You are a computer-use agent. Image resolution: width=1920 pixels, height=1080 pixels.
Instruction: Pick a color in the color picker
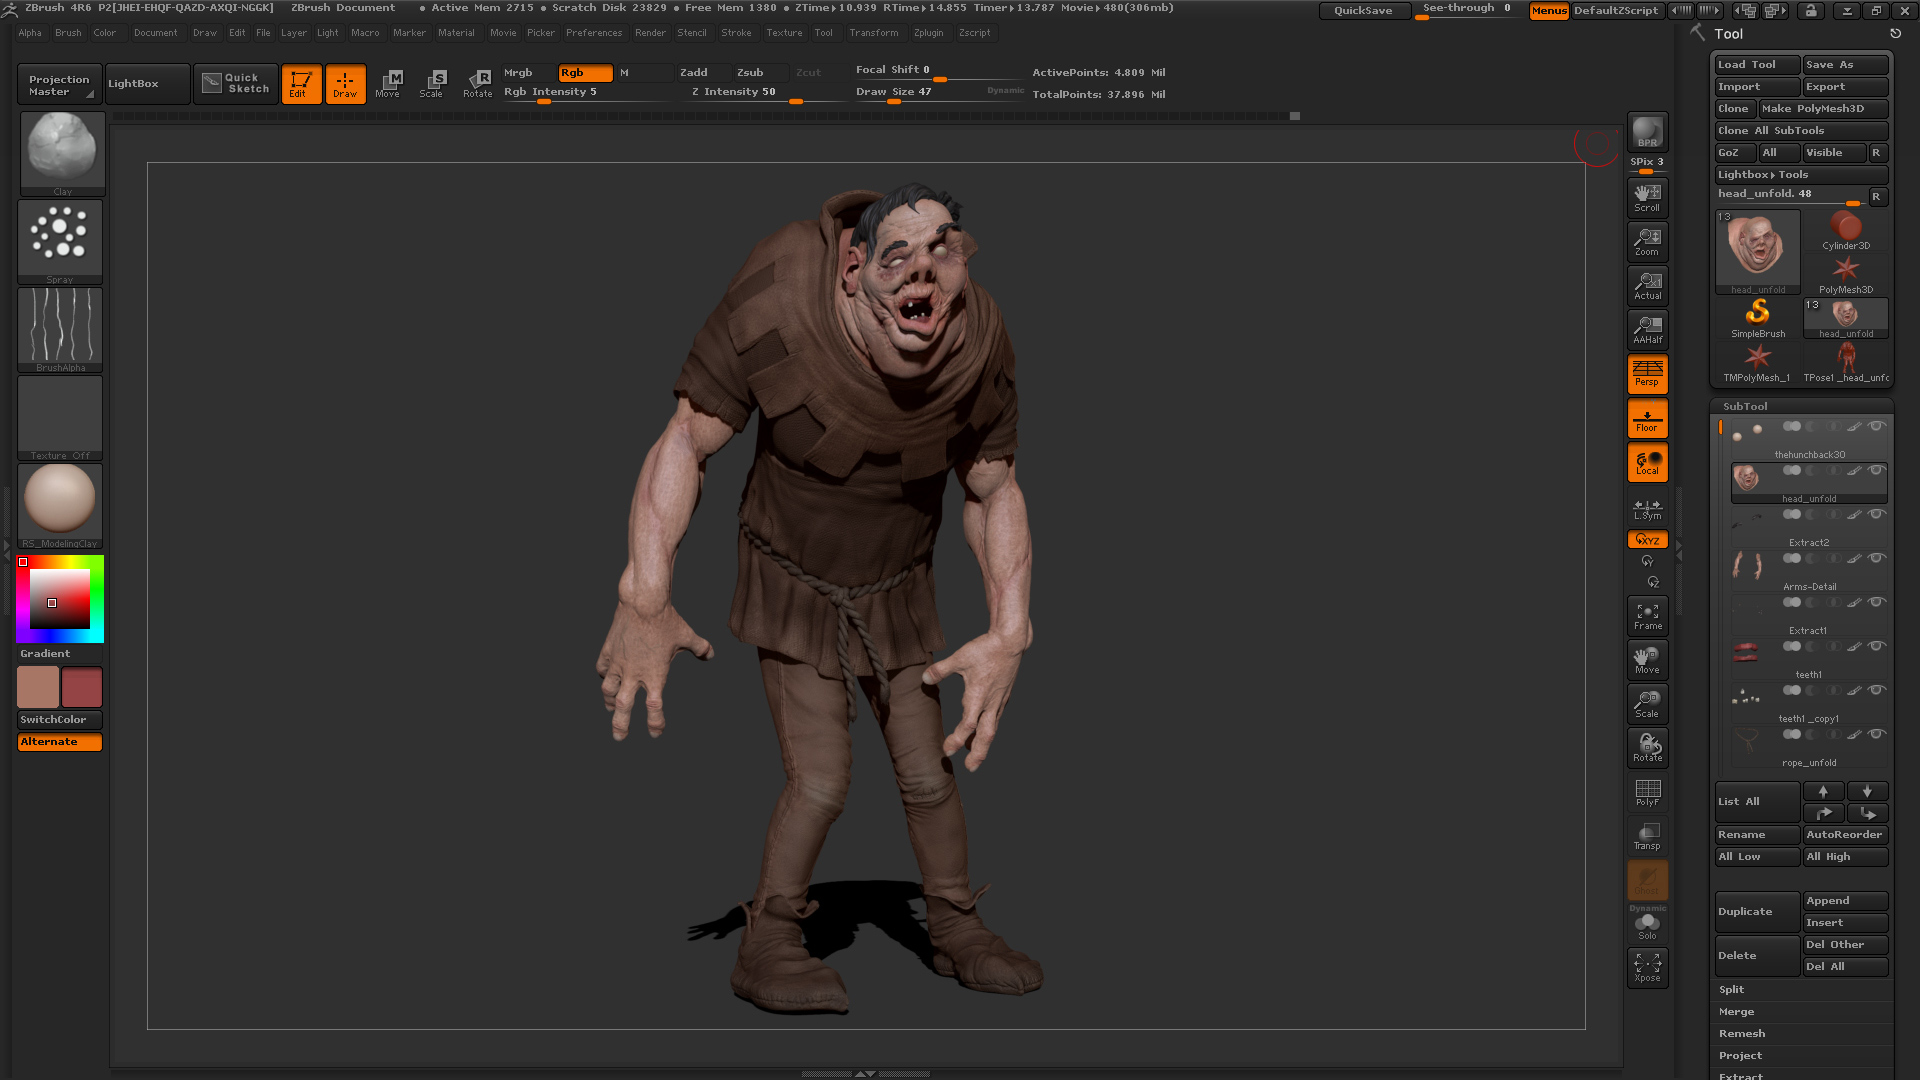tap(59, 599)
